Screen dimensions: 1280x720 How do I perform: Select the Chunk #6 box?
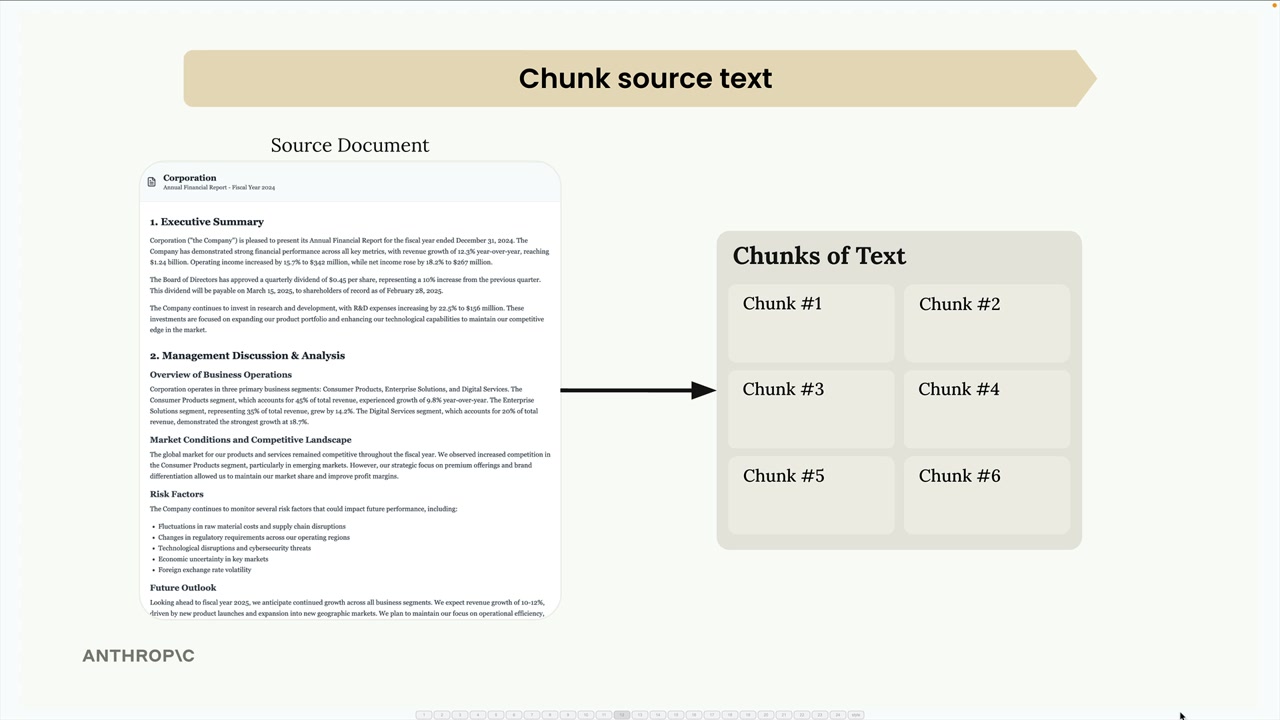[x=986, y=494]
